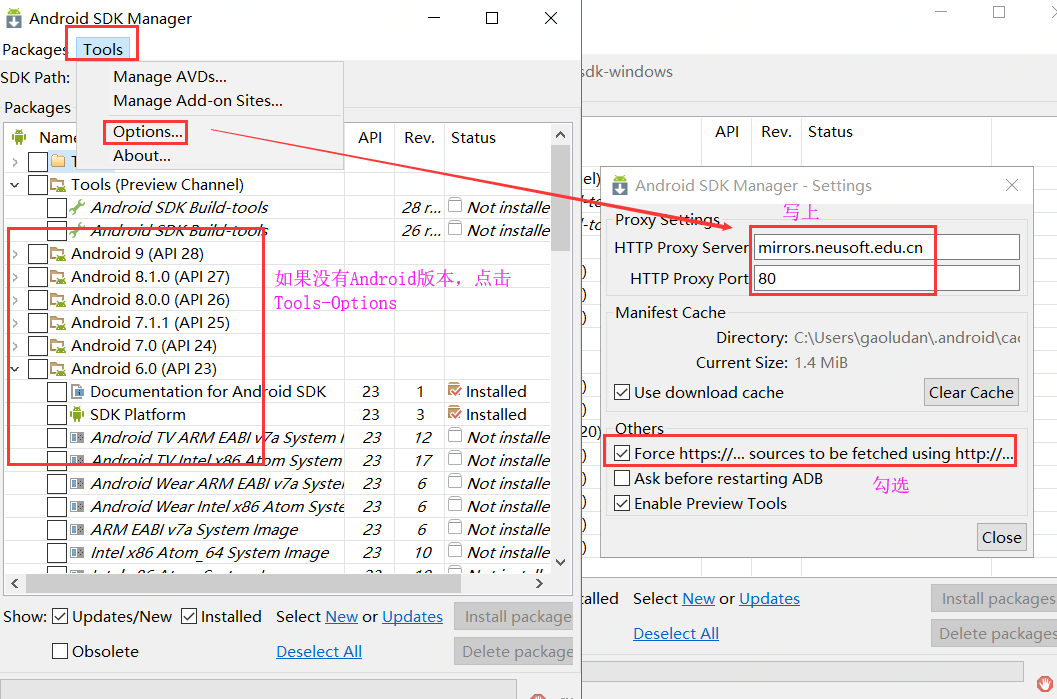This screenshot has width=1057, height=699.
Task: Collapse the Android 6.0 (API 23) node
Action: [14, 368]
